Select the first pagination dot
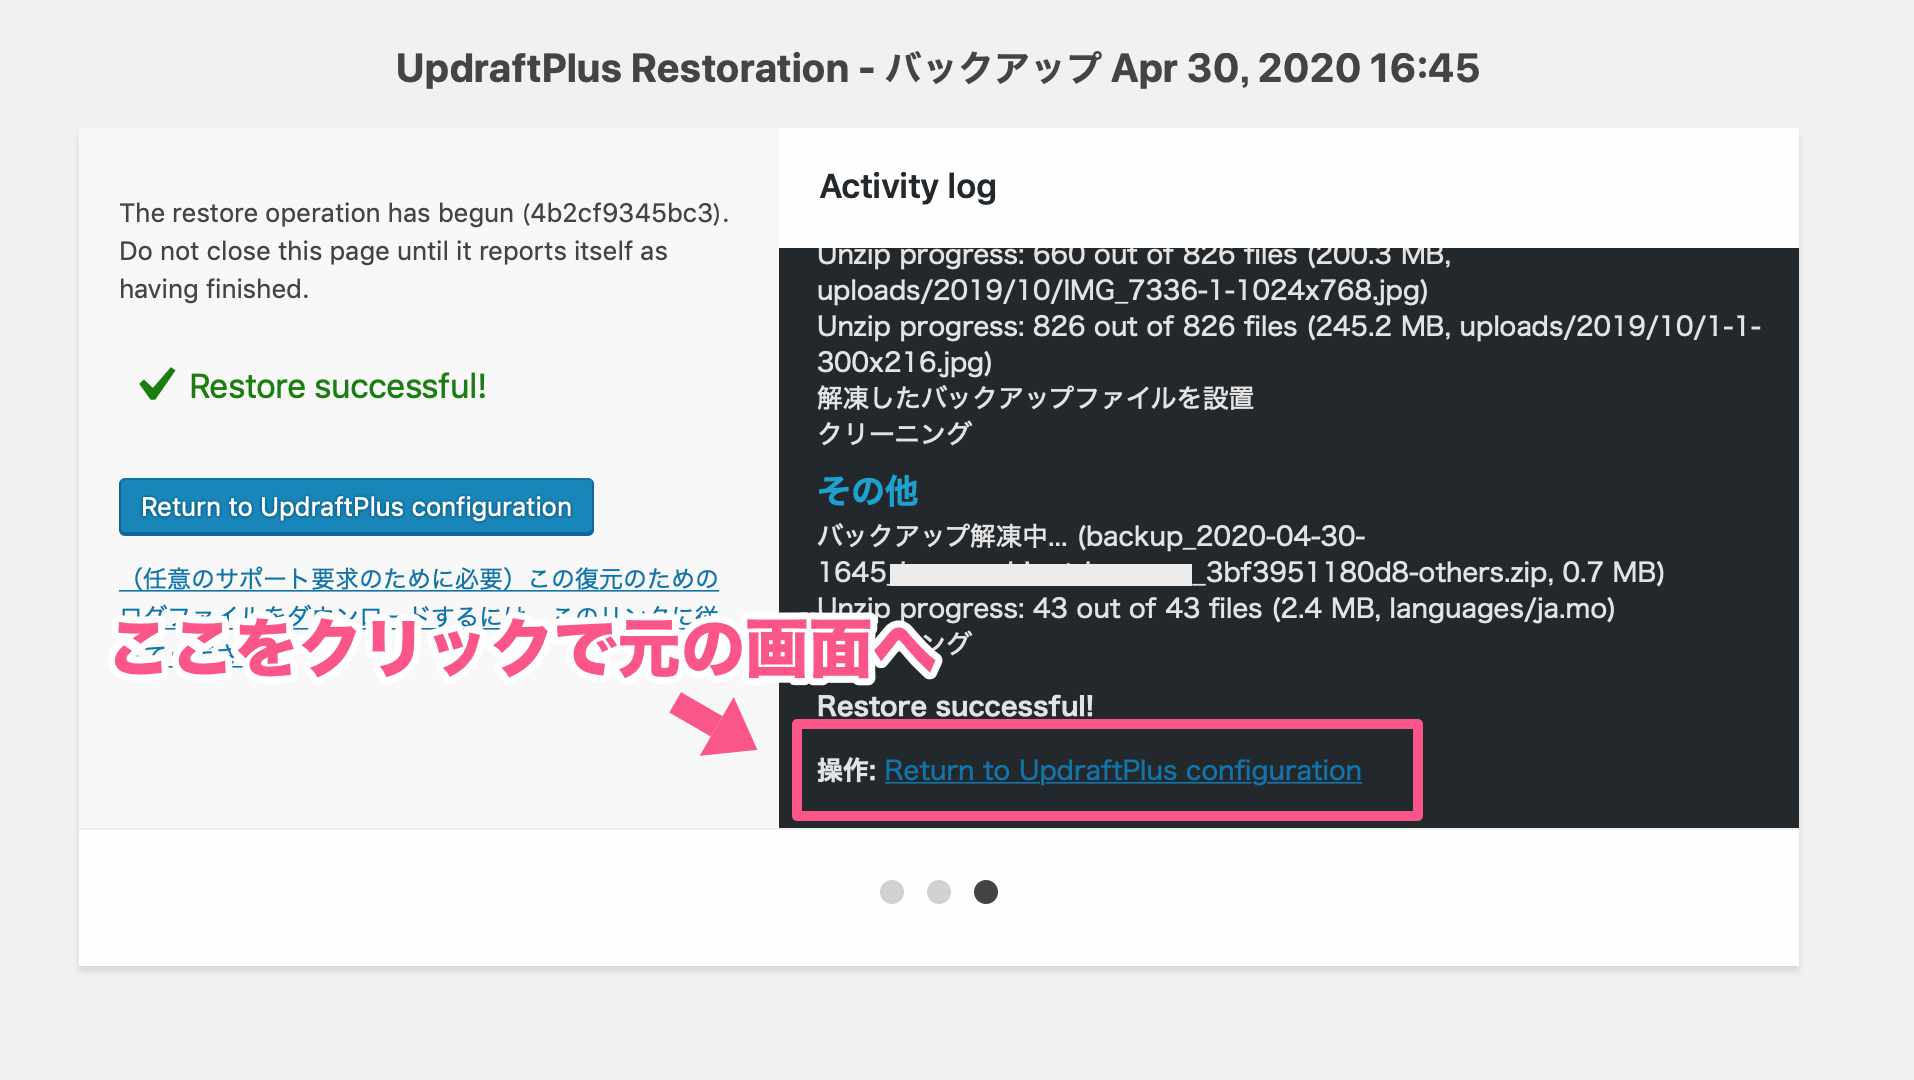Image resolution: width=1914 pixels, height=1080 pixels. (x=892, y=892)
